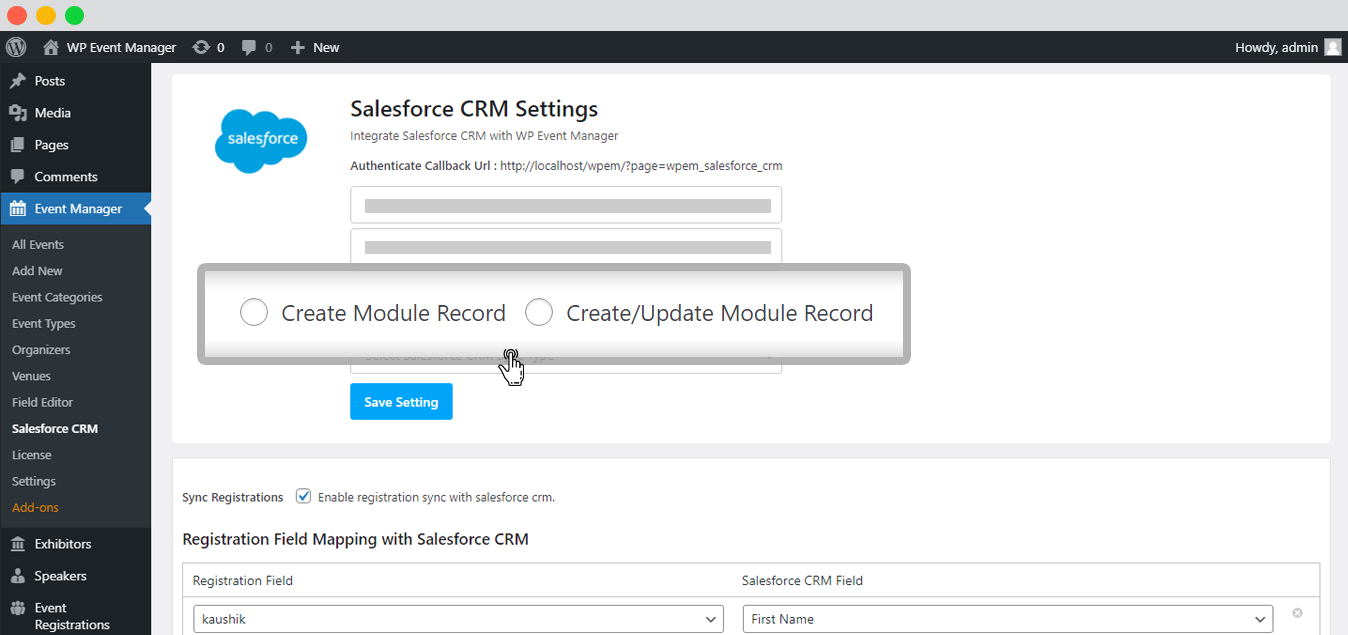Click the plus New icon
Image resolution: width=1348 pixels, height=635 pixels.
(297, 47)
